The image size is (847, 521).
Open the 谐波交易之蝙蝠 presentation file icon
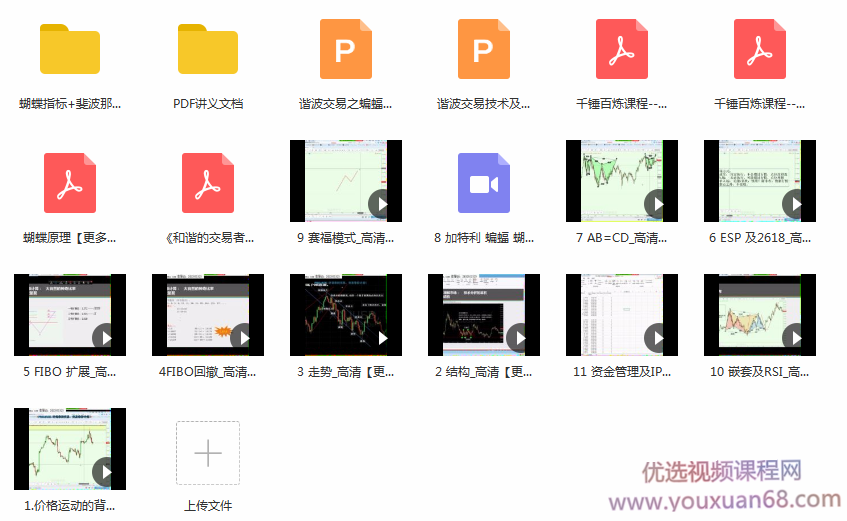pyautogui.click(x=346, y=49)
